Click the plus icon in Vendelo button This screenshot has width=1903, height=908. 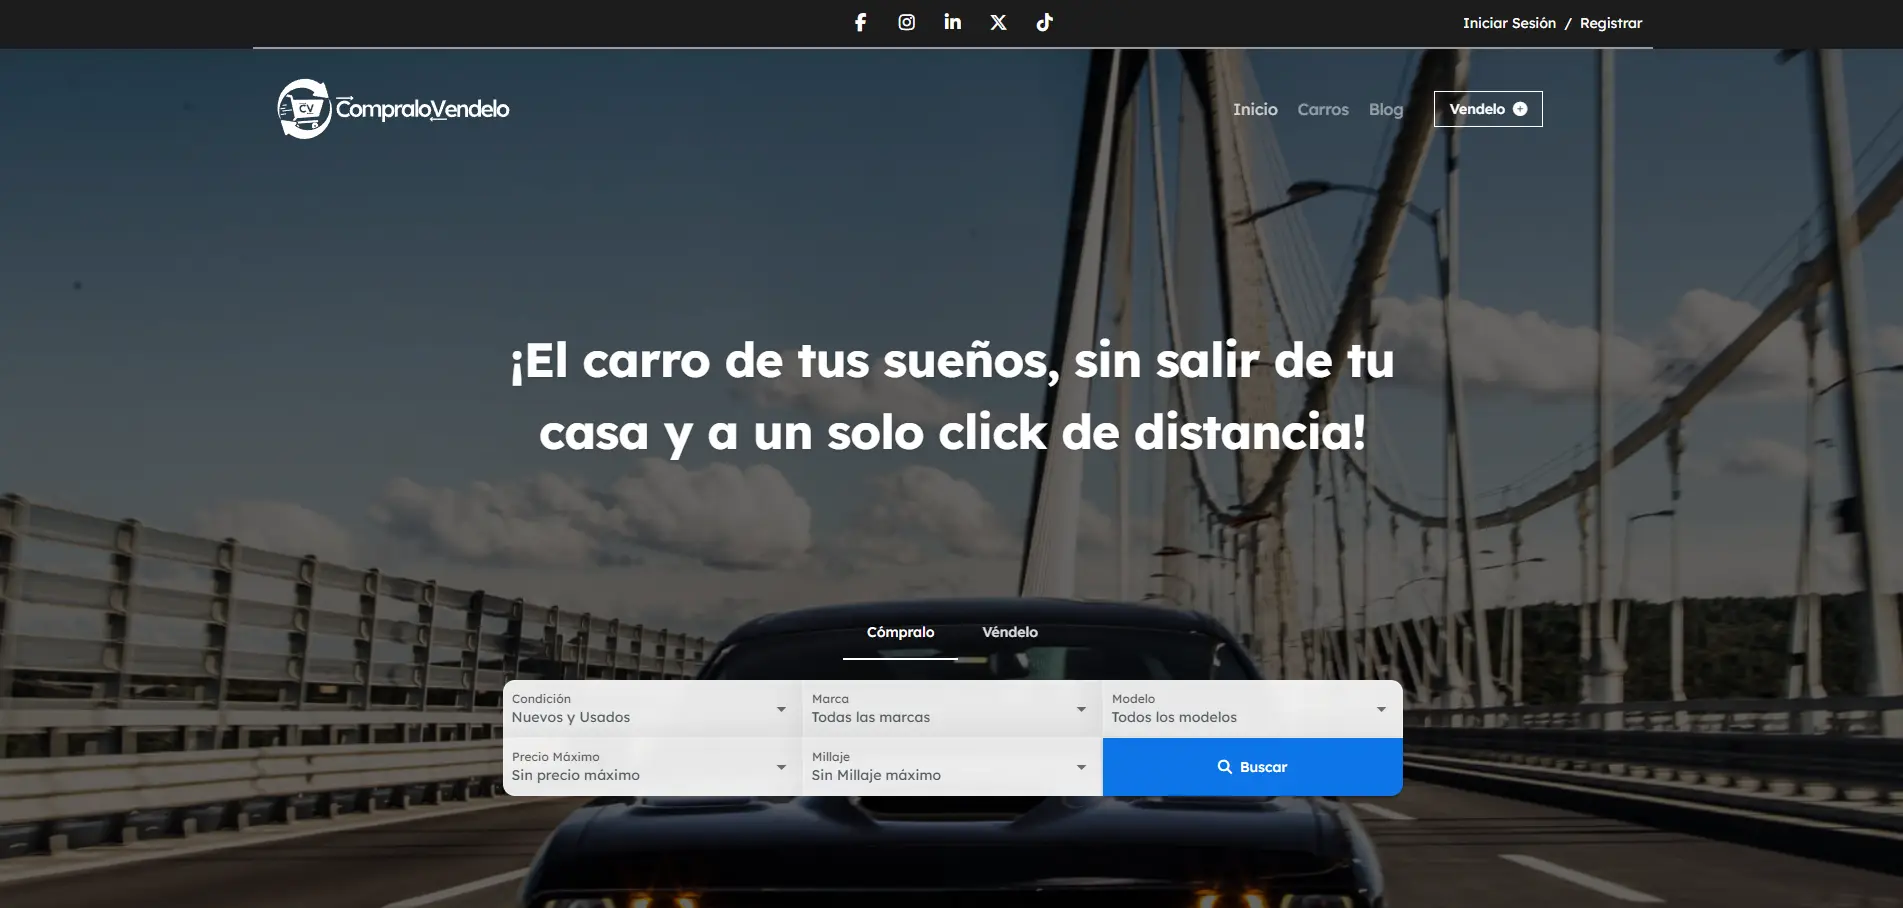[x=1520, y=109]
